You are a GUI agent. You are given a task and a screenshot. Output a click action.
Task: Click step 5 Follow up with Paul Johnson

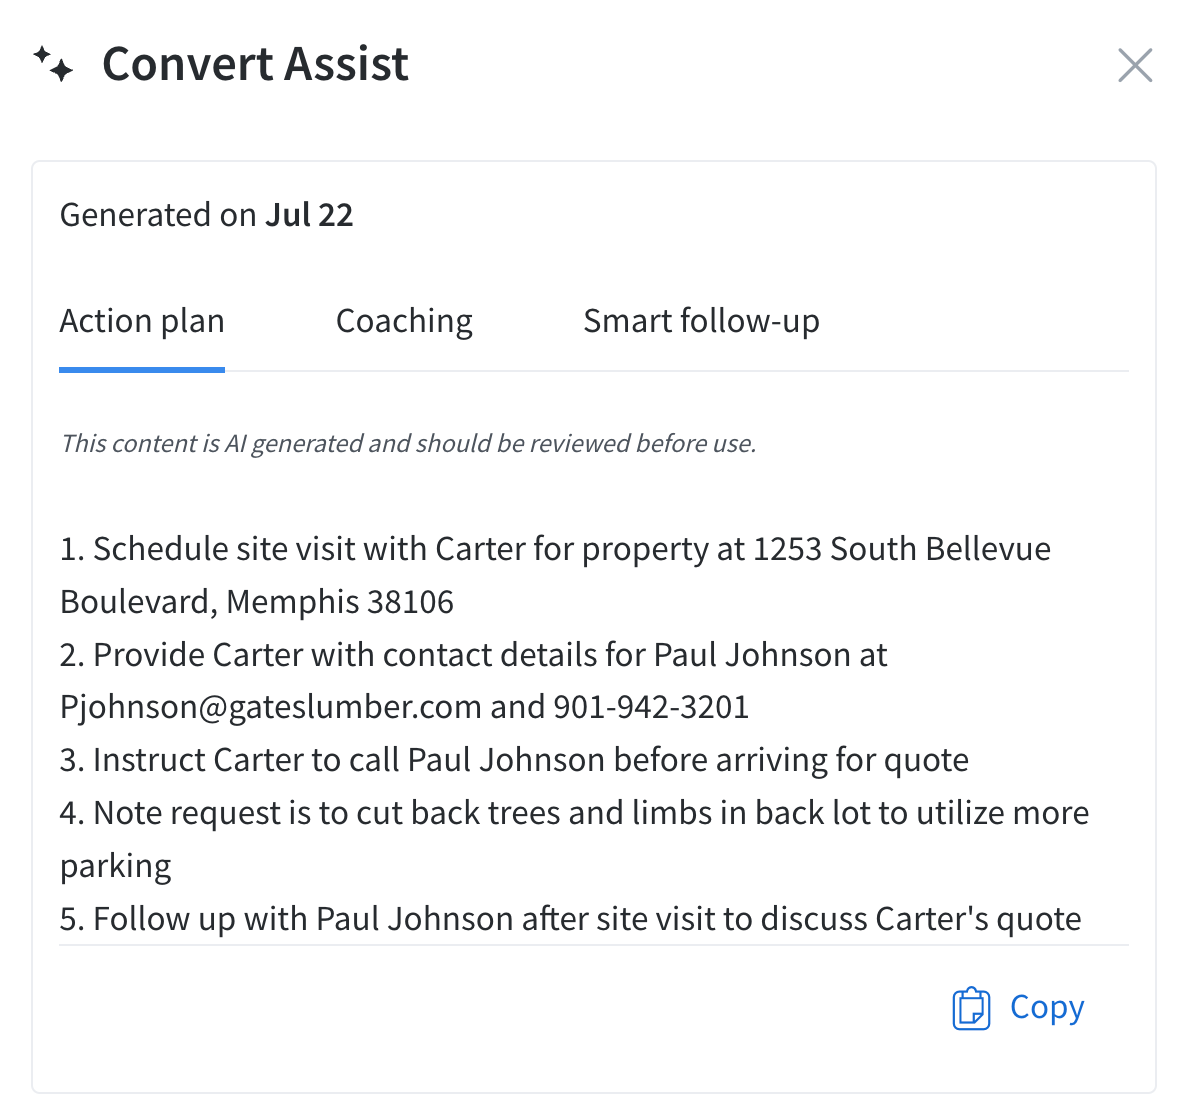[570, 919]
